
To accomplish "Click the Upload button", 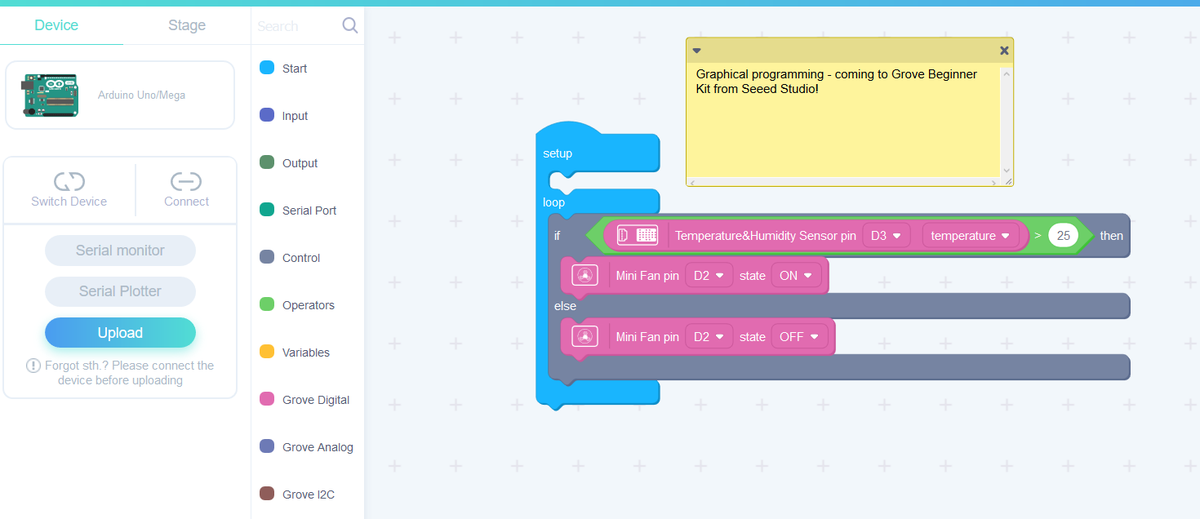I will pyautogui.click(x=120, y=333).
